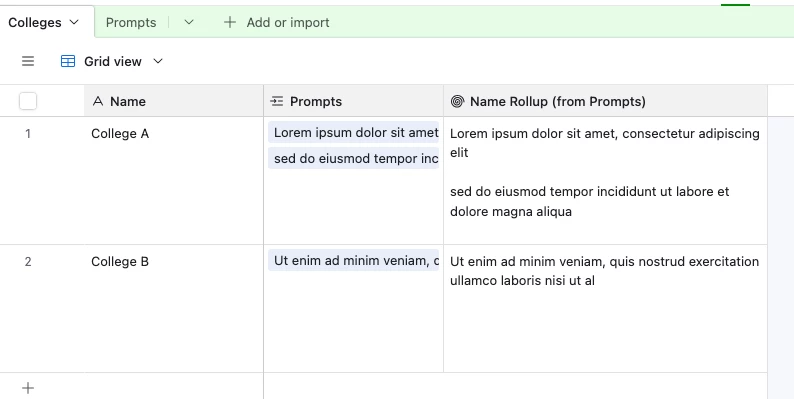Expand the Colleges tab dropdown chevron
This screenshot has width=794, height=399.
tap(74, 22)
